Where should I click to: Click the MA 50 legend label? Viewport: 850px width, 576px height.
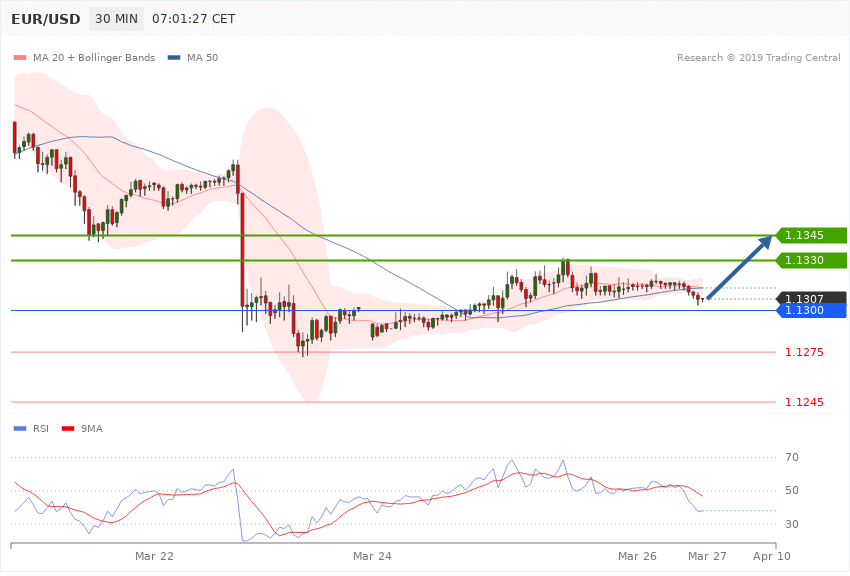202,57
